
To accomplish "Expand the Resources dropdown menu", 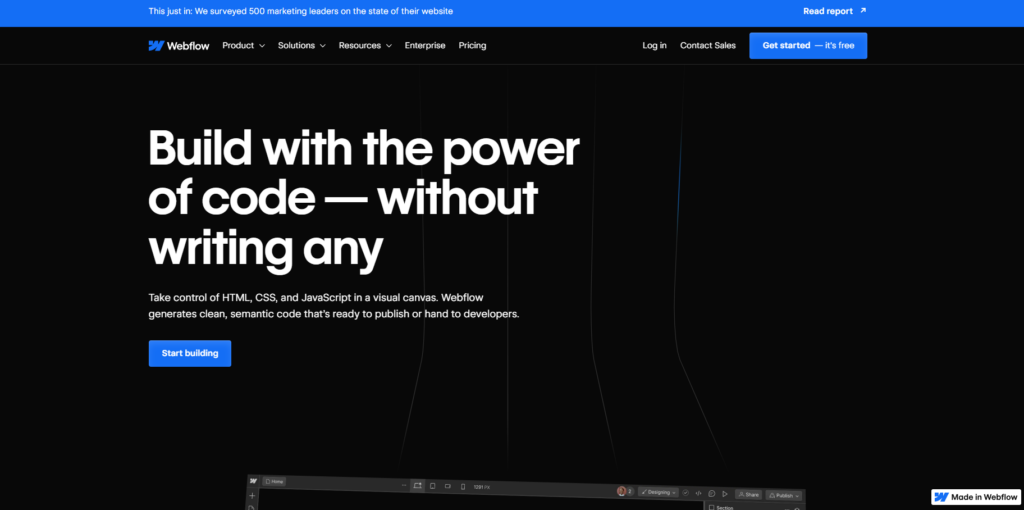I will click(365, 46).
